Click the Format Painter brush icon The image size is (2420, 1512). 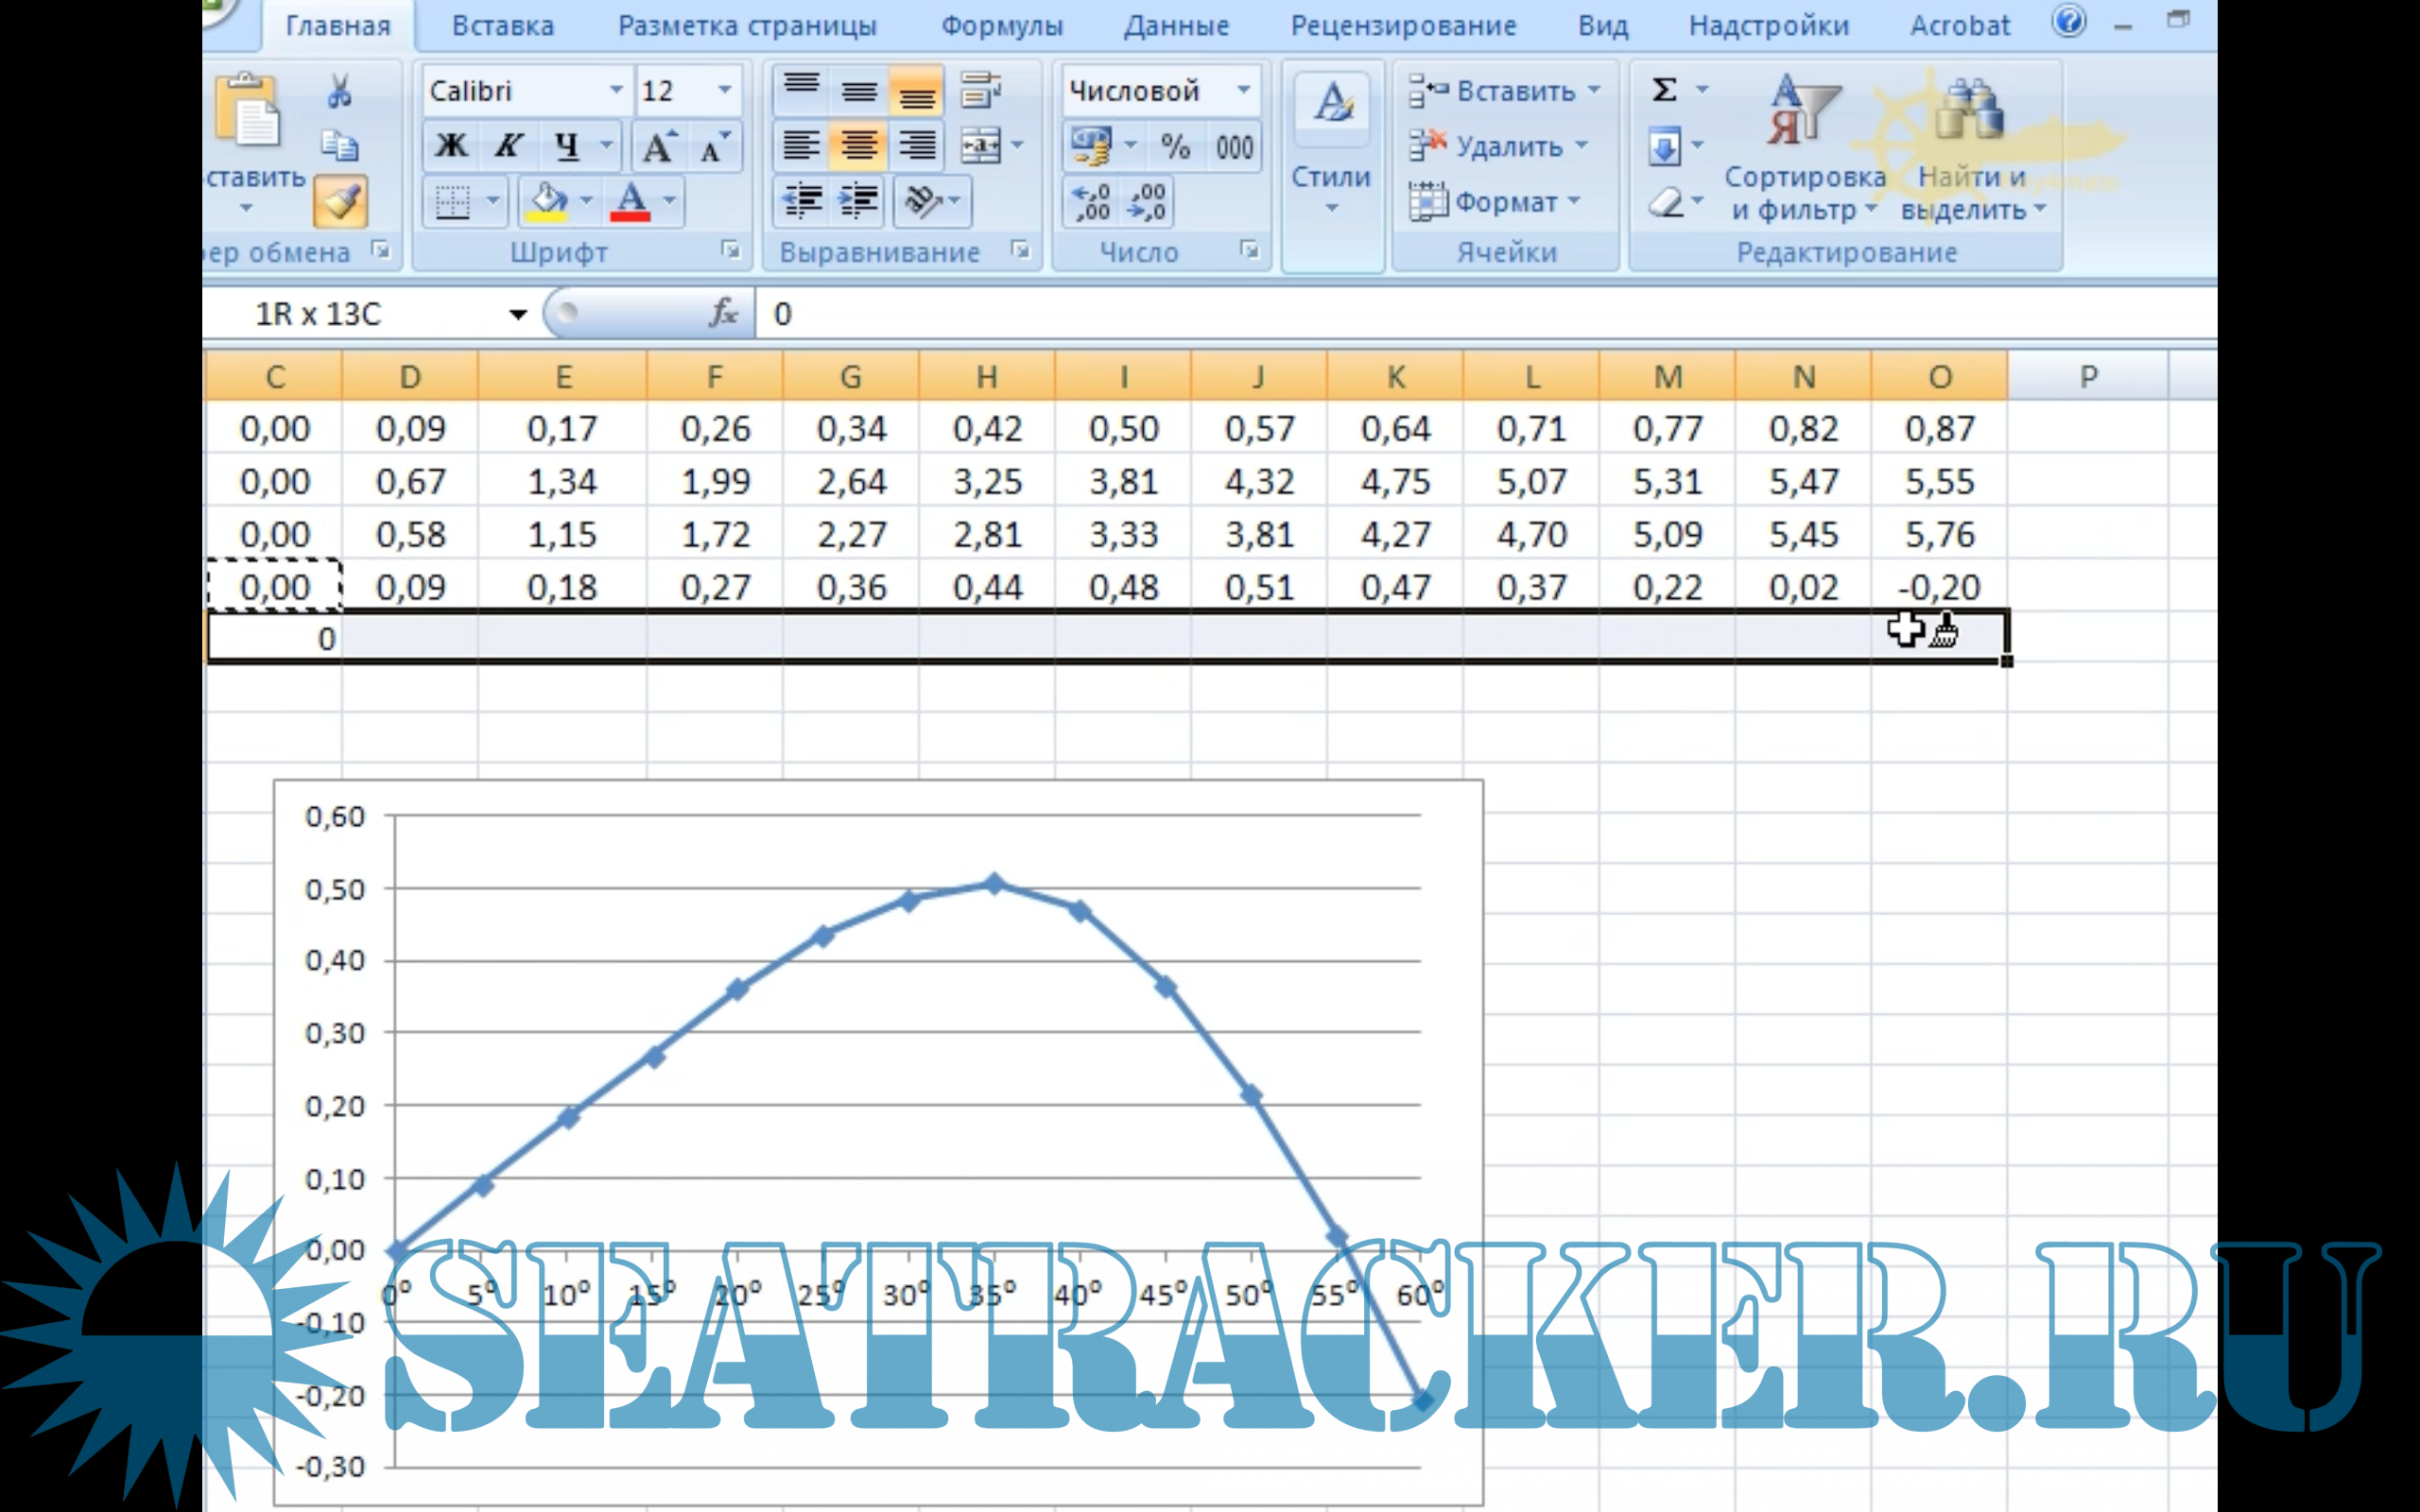[340, 201]
